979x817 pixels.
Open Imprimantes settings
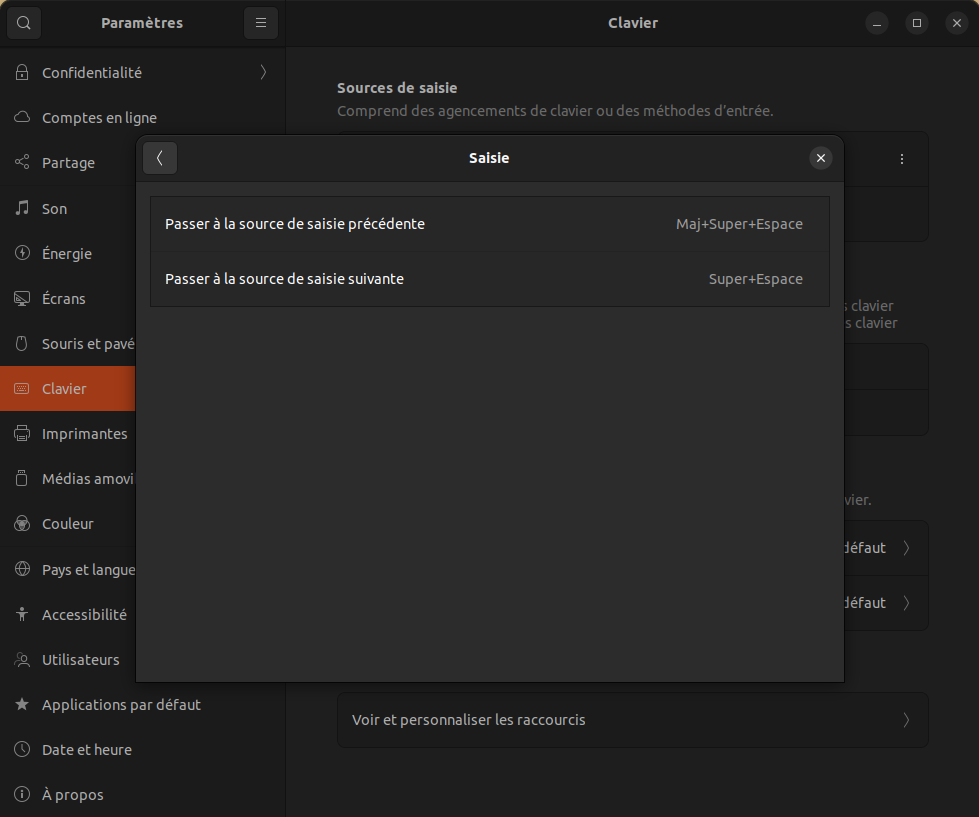tap(68, 433)
